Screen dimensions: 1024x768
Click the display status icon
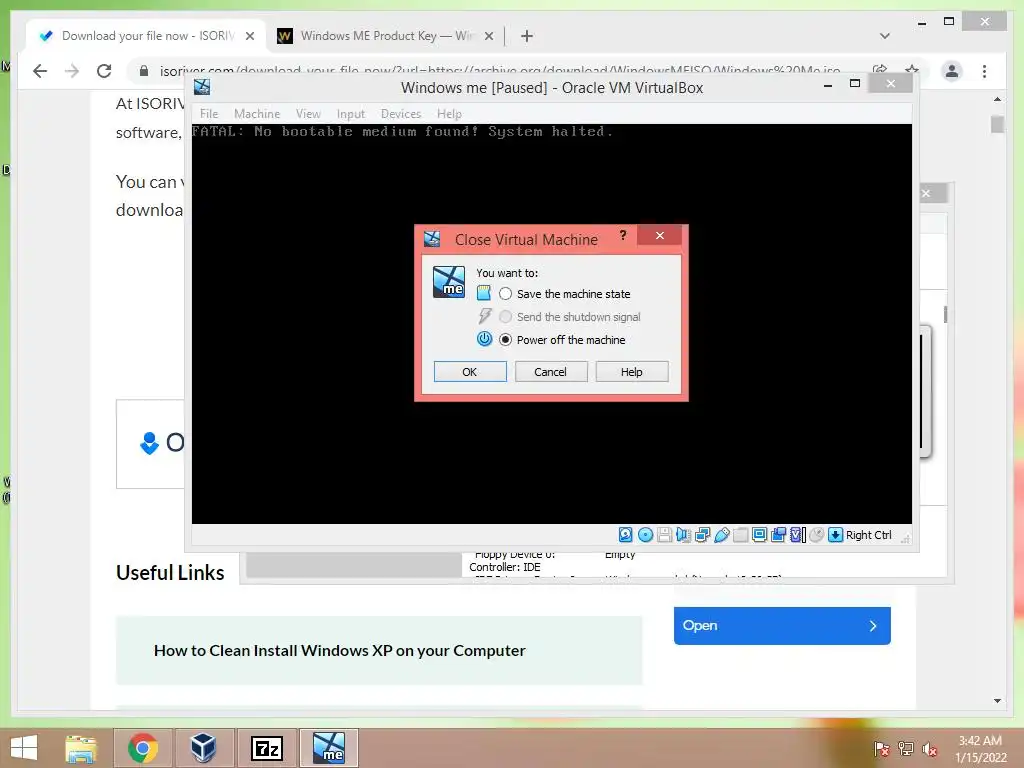(760, 535)
